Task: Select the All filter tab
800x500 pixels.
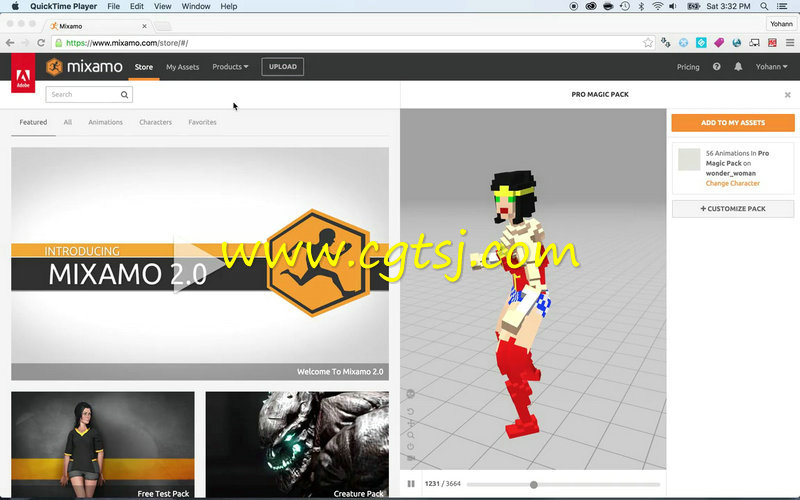Action: 67,122
